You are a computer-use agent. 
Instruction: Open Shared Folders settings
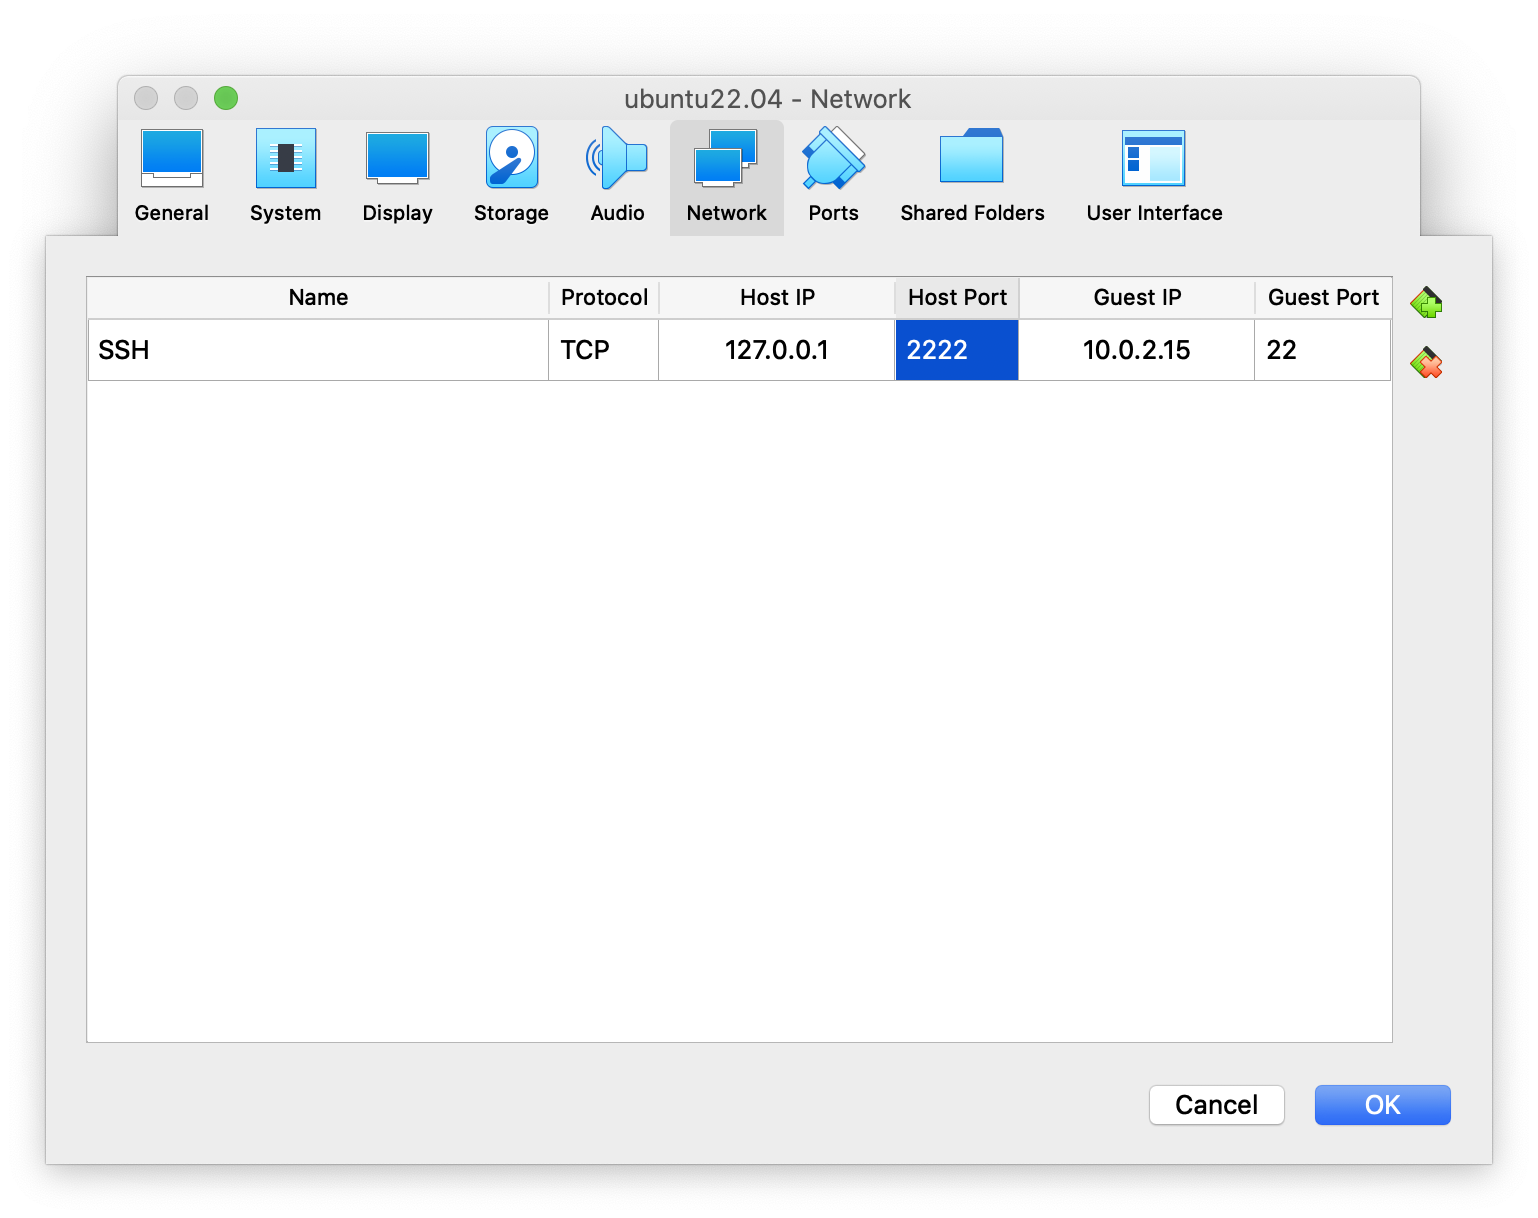click(972, 176)
